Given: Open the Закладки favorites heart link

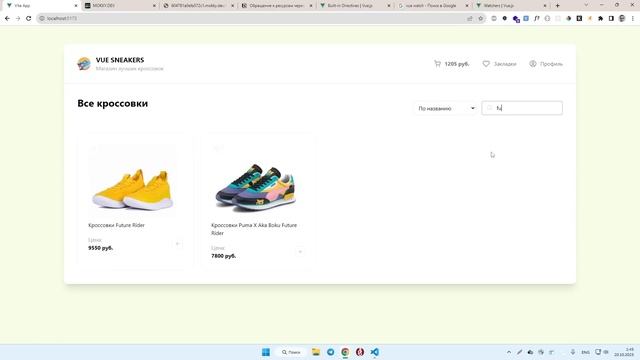Looking at the screenshot, I should [x=499, y=64].
